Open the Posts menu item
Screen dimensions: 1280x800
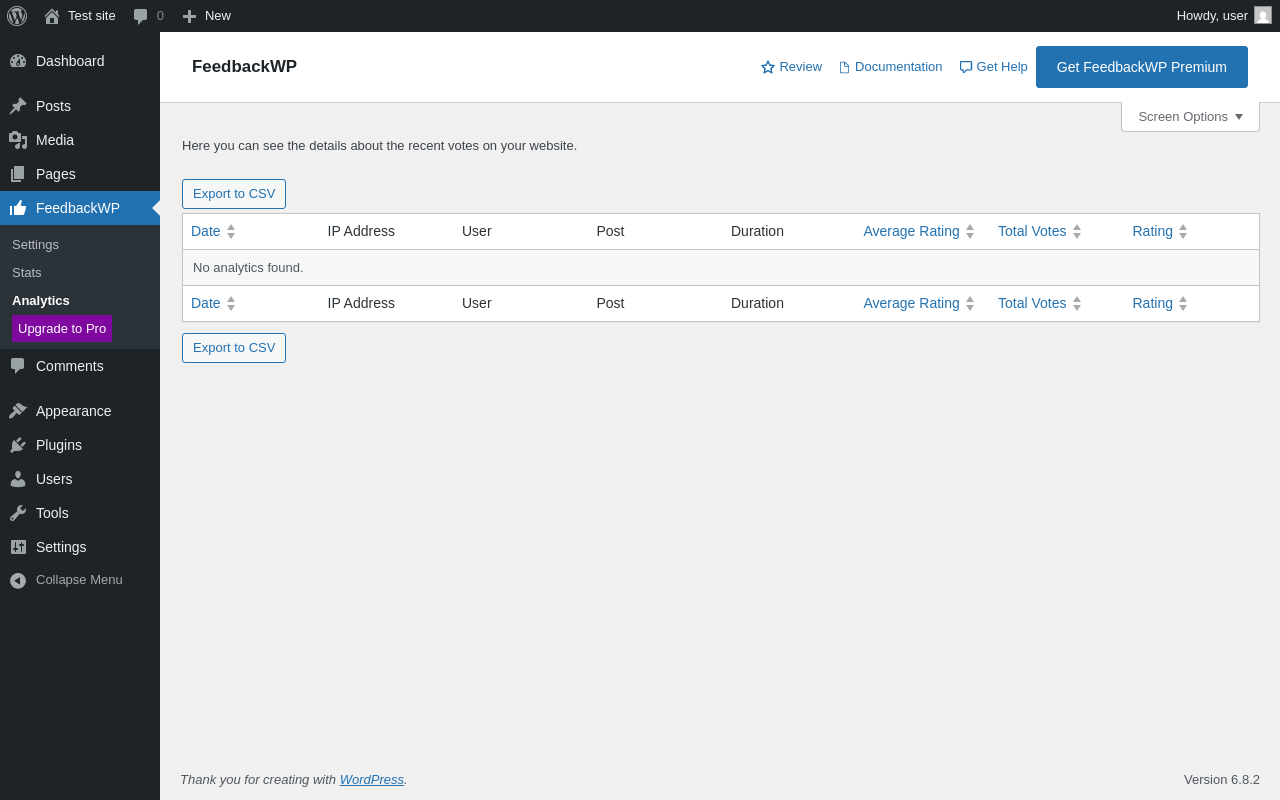point(80,106)
